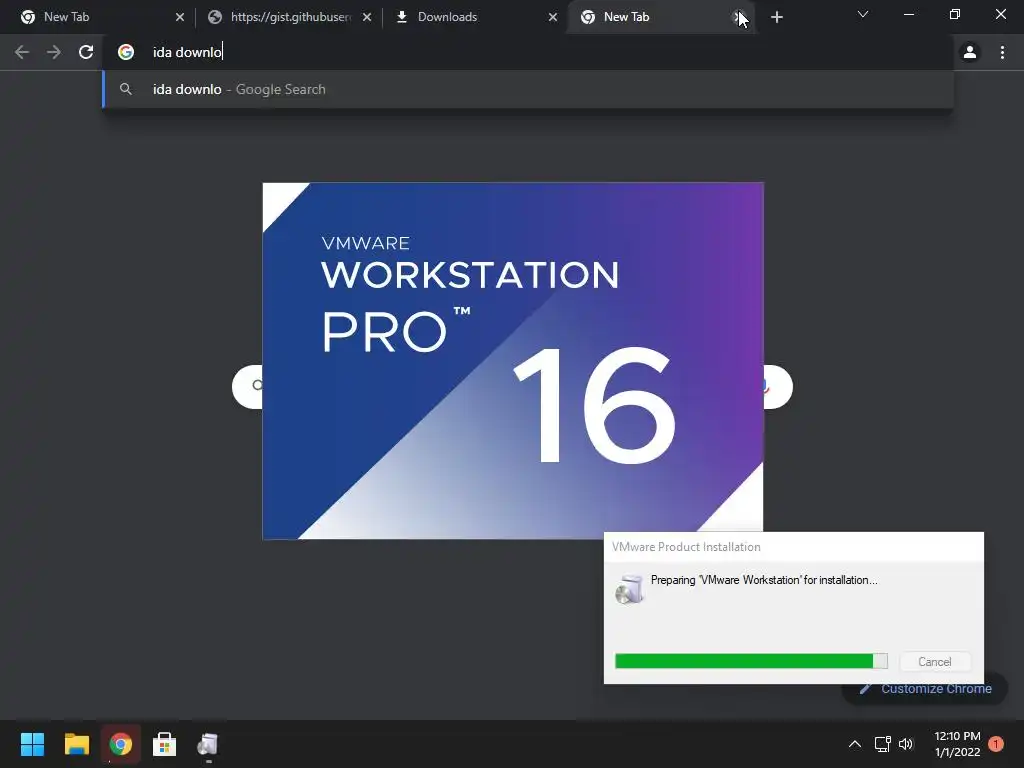
Task: Close the Downloads tab
Action: 553,17
